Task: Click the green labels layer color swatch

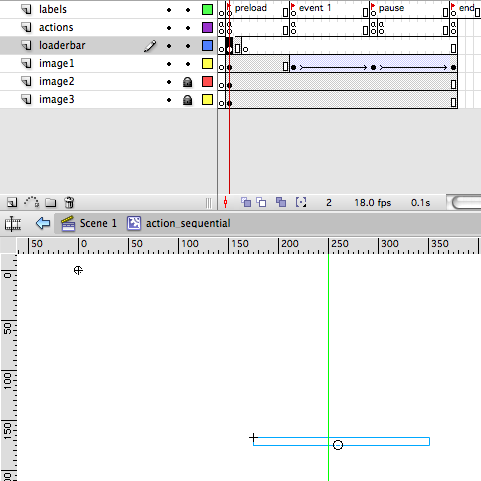Action: pos(207,10)
